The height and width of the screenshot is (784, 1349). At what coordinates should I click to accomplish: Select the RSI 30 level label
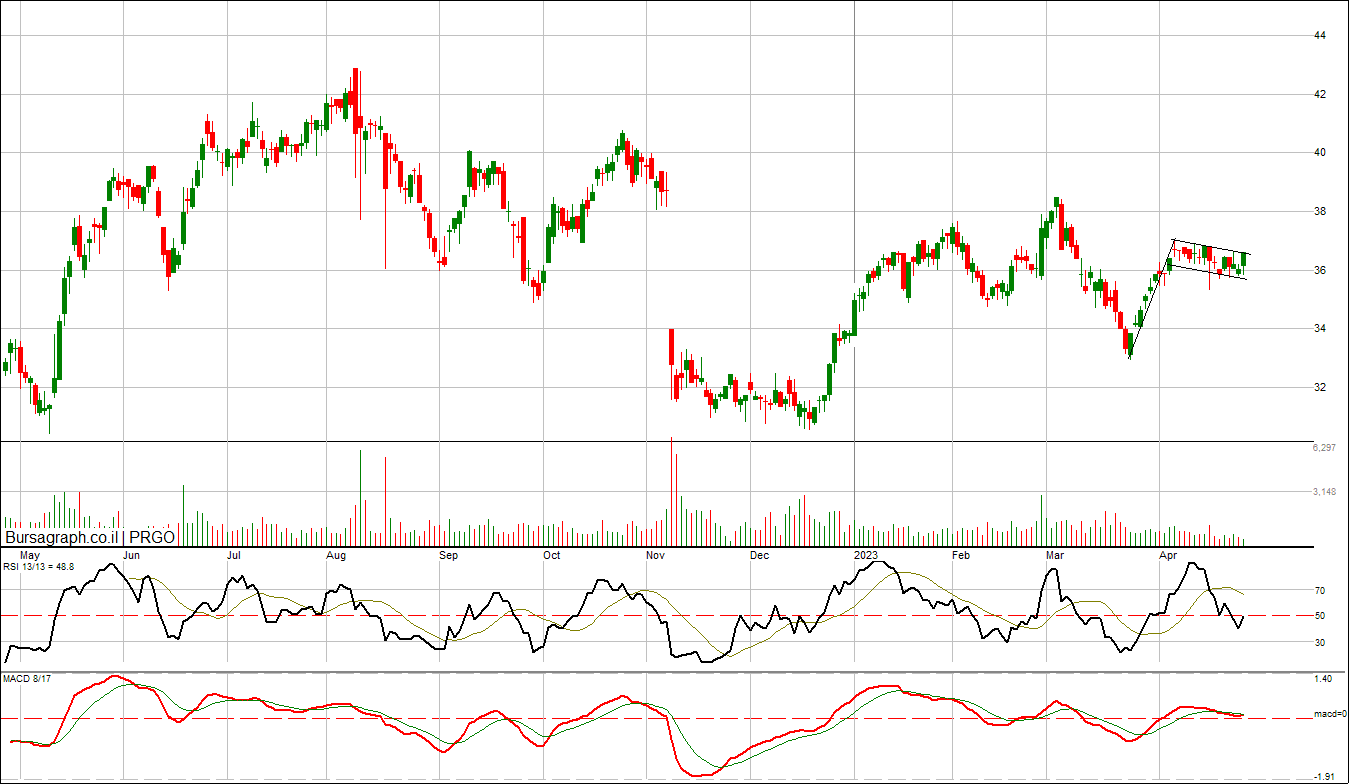[1320, 643]
